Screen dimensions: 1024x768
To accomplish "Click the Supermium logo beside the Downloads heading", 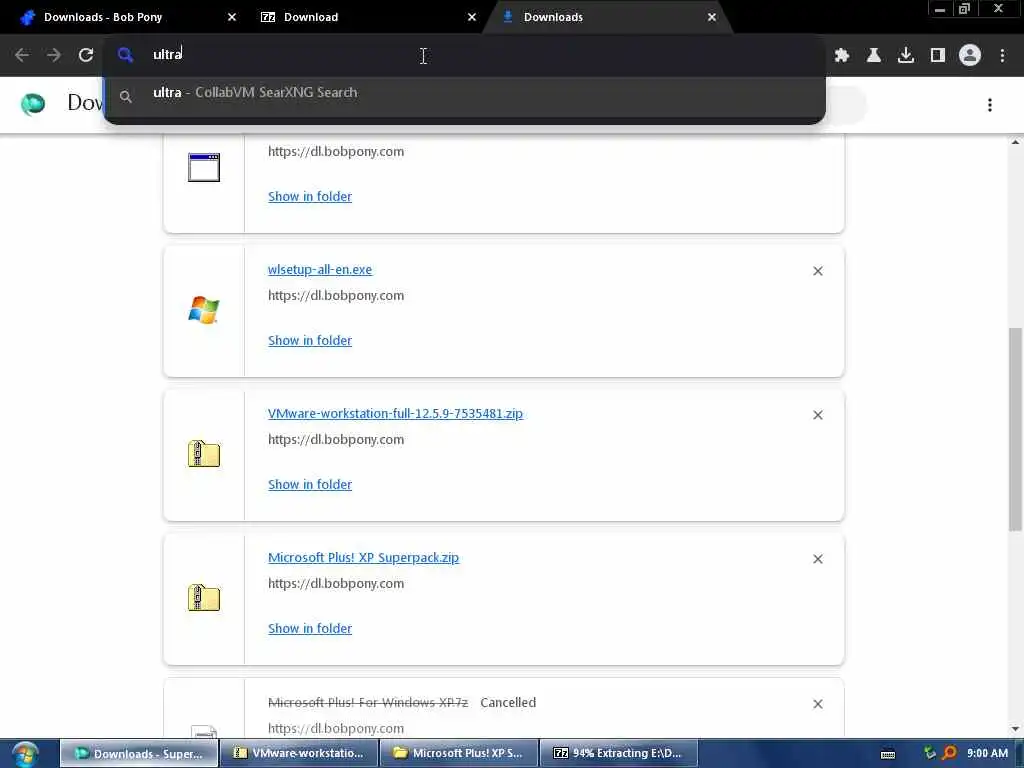I will [x=33, y=103].
